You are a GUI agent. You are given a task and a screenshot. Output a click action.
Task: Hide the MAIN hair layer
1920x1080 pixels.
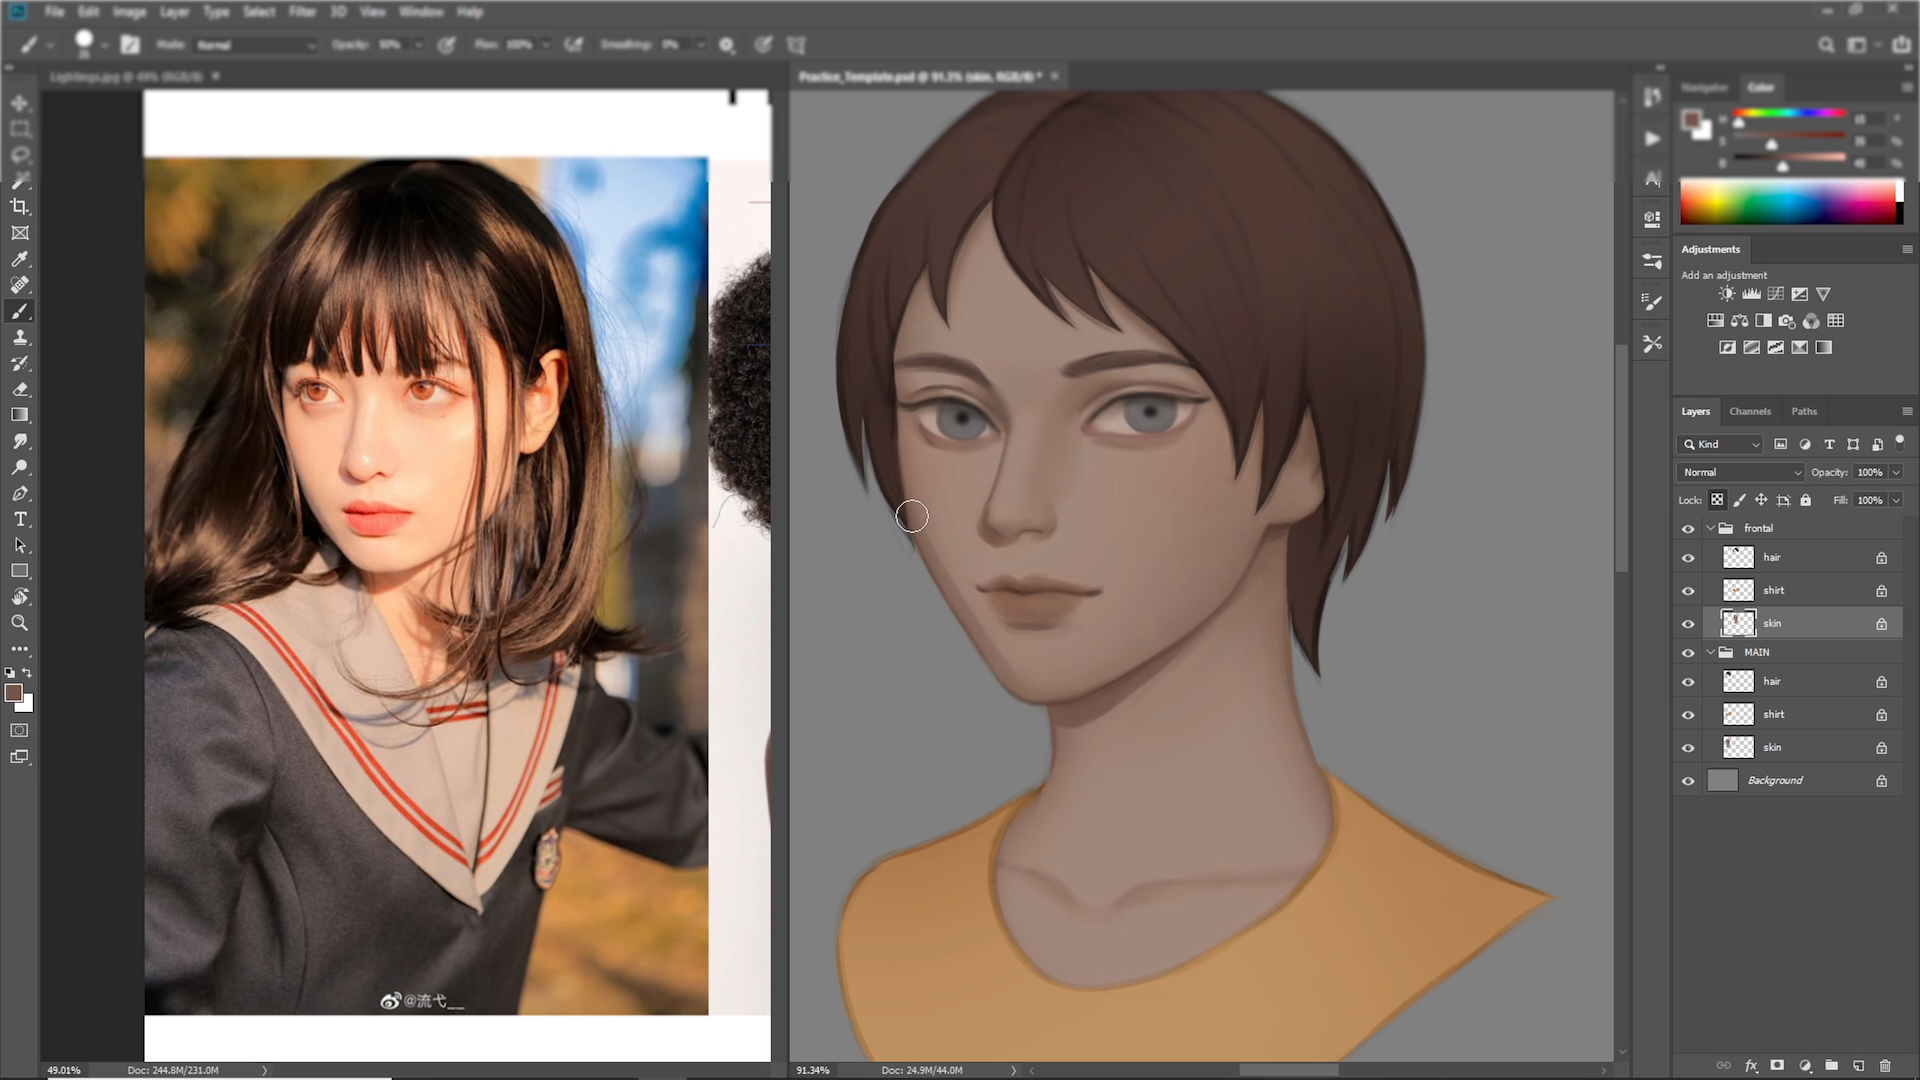click(x=1688, y=682)
